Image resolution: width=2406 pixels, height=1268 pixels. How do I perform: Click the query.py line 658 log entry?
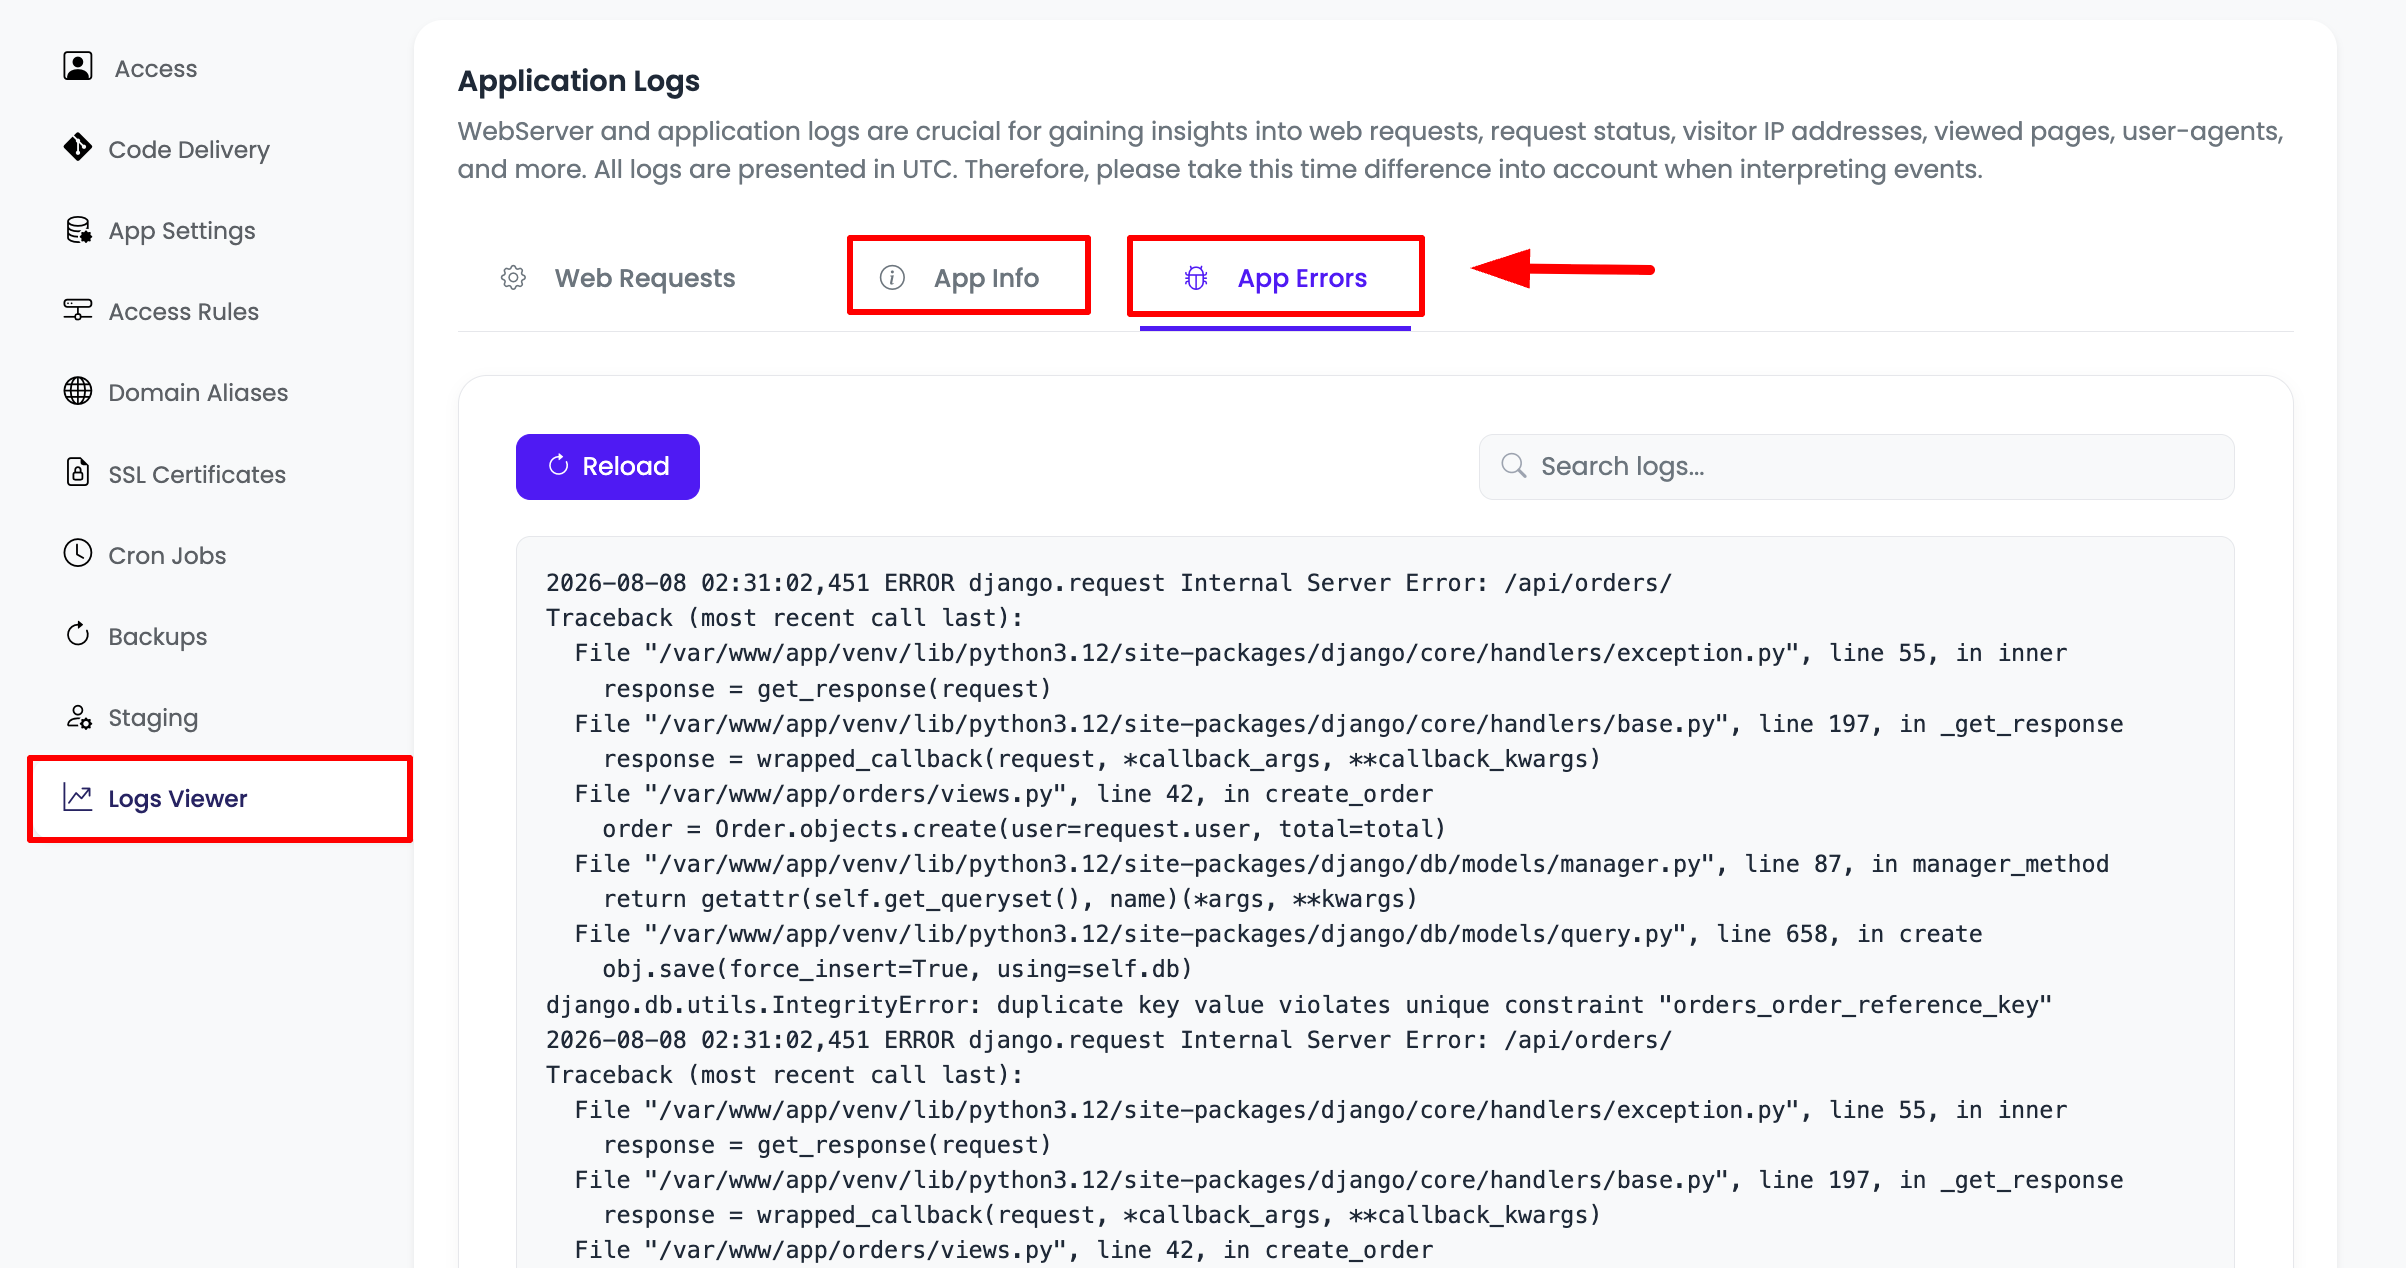(1278, 934)
